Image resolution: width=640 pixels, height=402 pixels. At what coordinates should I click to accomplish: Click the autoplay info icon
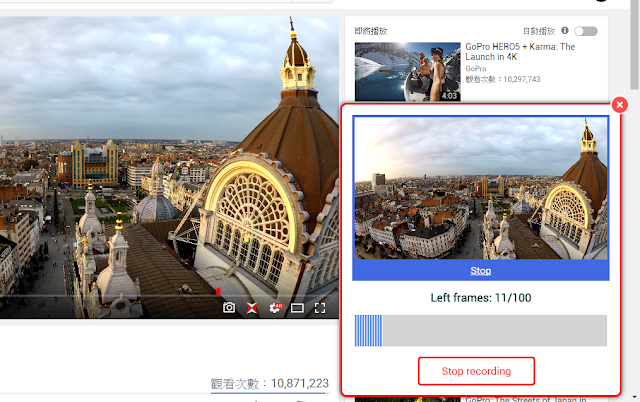tap(565, 31)
